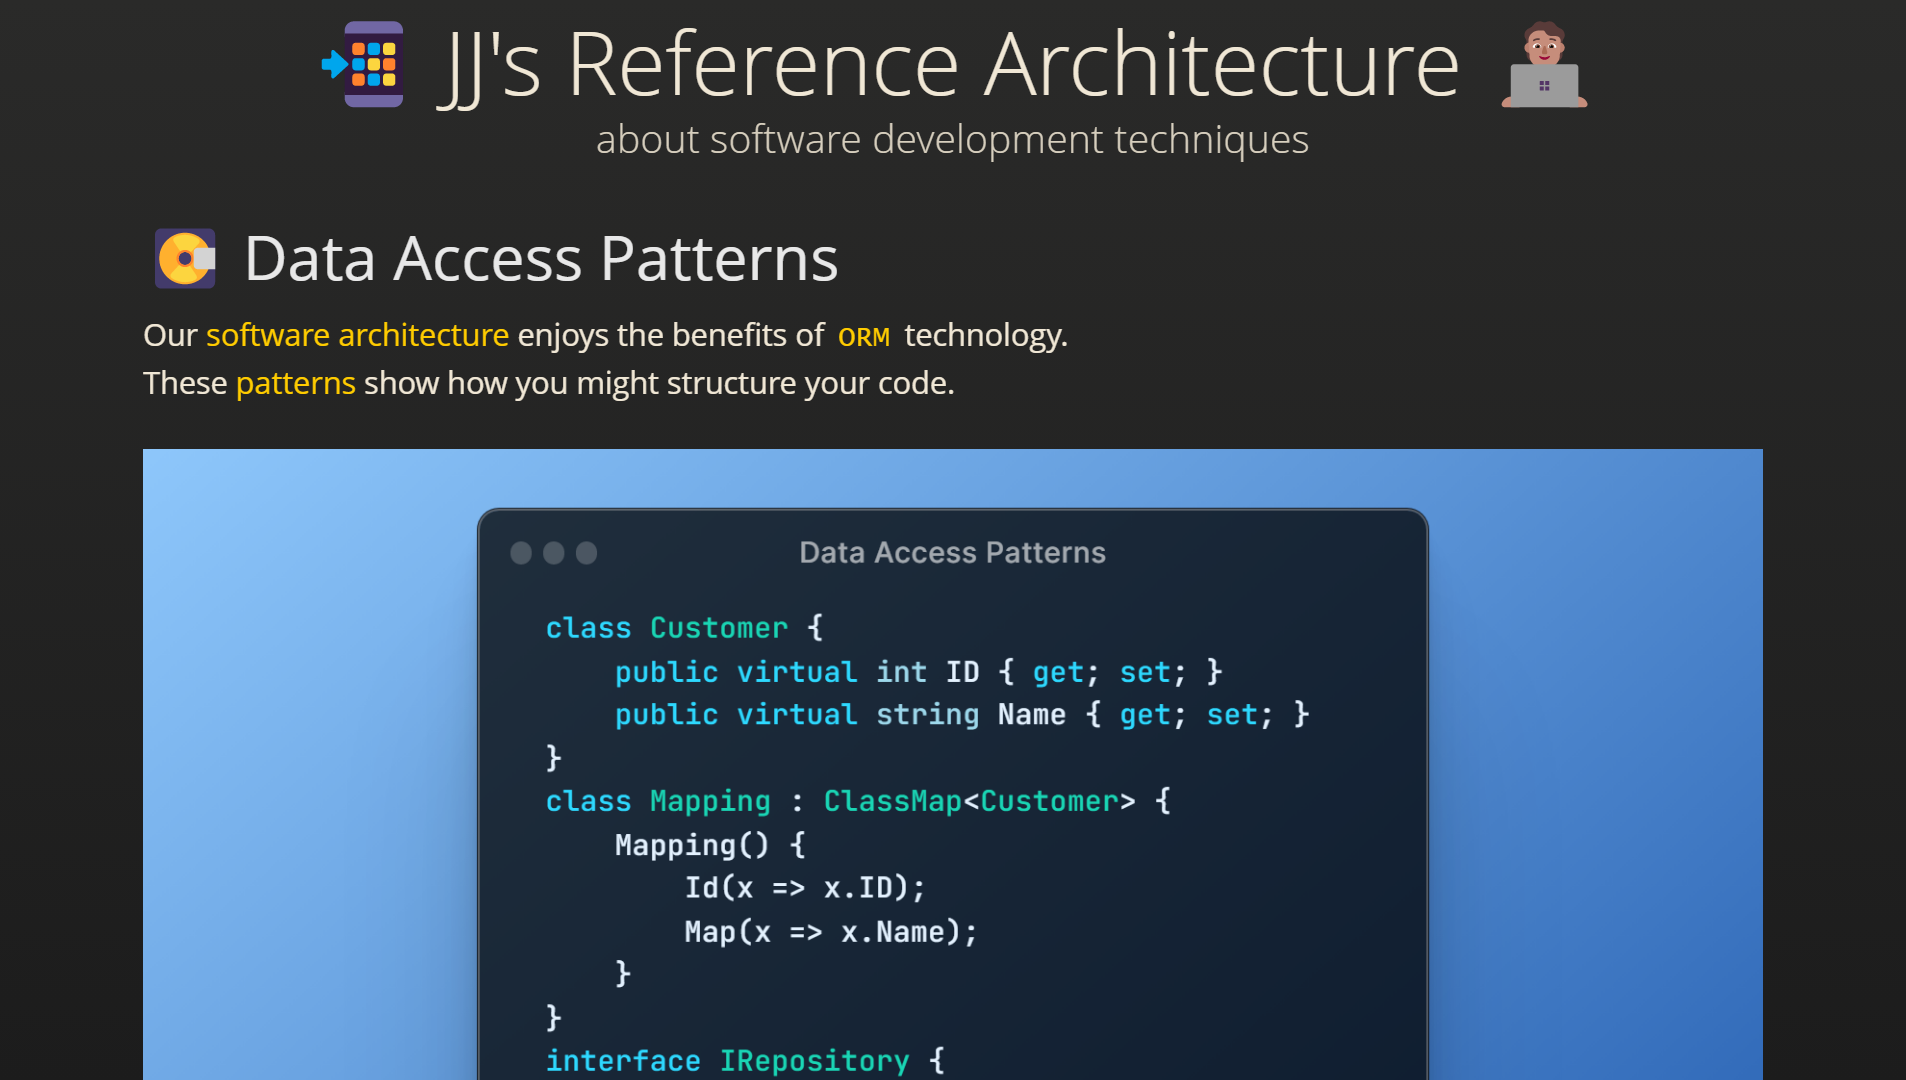Click the third gray dot in code window
Image resolution: width=1906 pixels, height=1080 pixels.
point(587,553)
